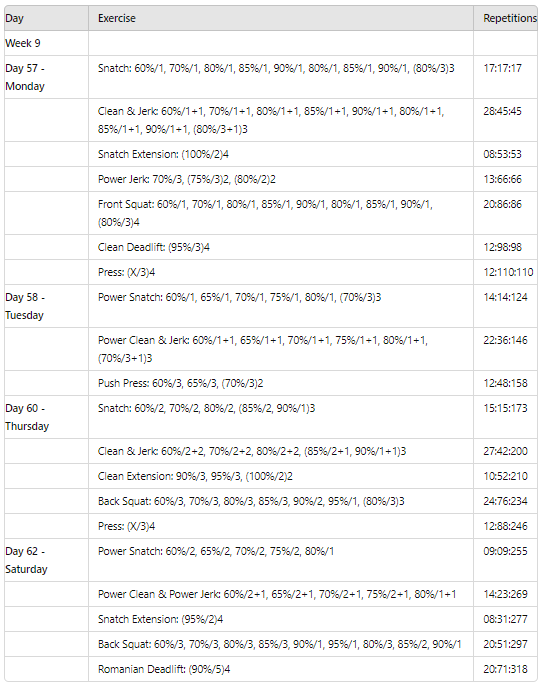The width and height of the screenshot is (545, 685).
Task: Select the Clean Deadlift (95%/3)4 cell
Action: pos(281,247)
